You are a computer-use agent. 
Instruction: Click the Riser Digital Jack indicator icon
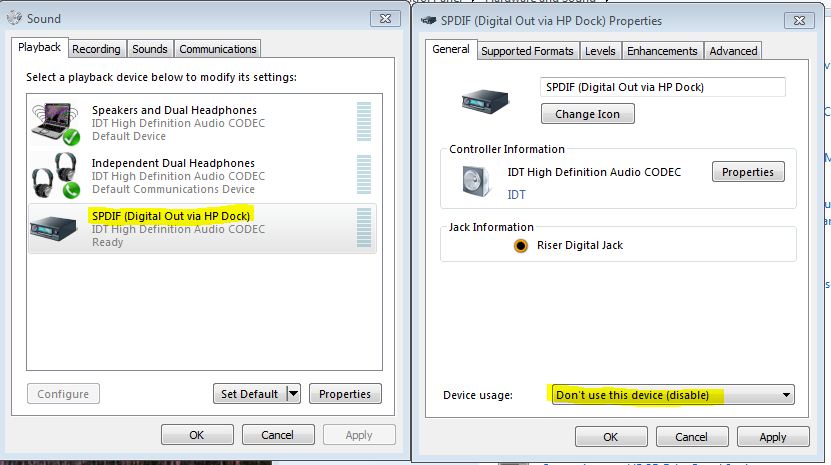coord(521,245)
